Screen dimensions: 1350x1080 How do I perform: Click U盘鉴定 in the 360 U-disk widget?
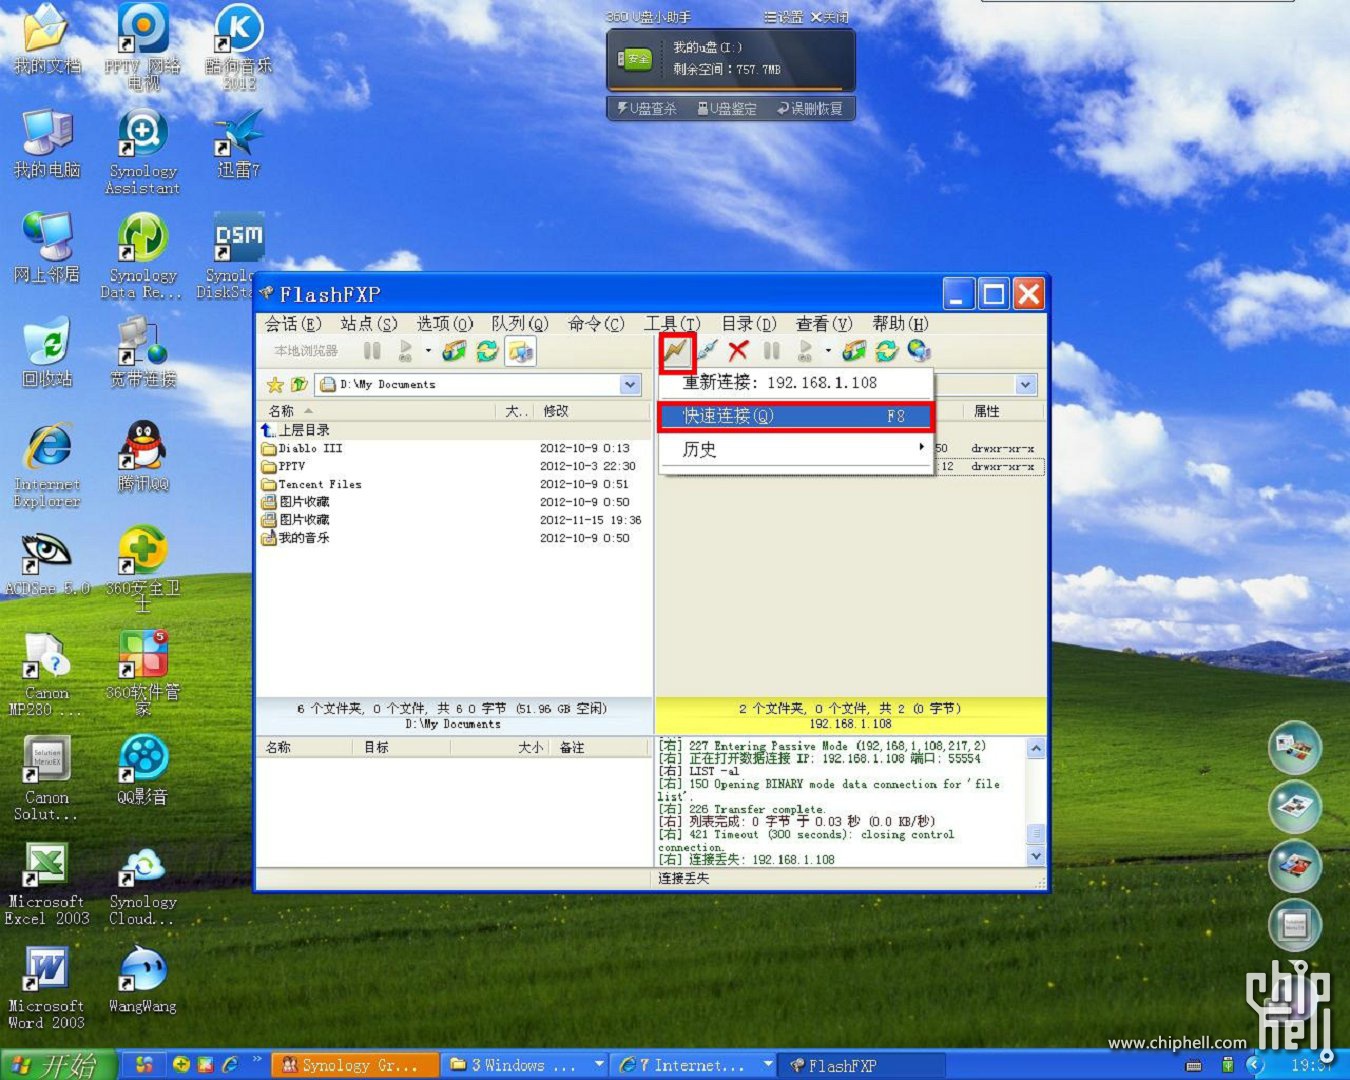(x=727, y=109)
